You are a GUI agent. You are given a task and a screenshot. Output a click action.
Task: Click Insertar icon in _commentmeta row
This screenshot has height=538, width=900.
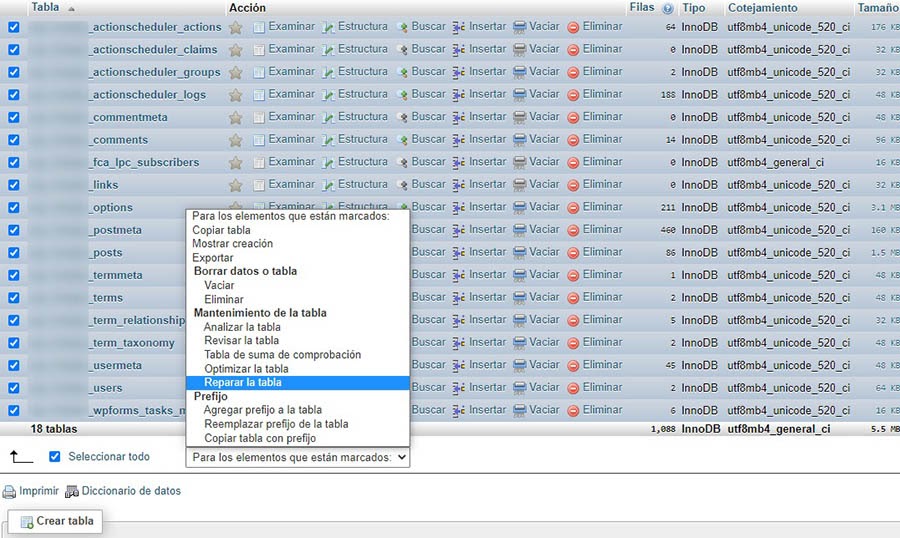click(x=459, y=117)
